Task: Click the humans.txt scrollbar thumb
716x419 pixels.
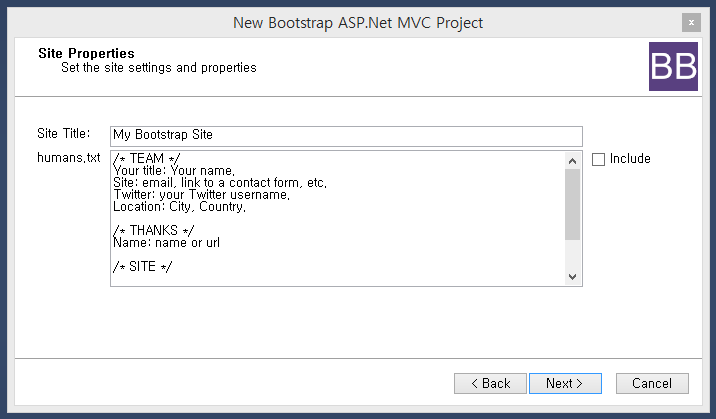Action: coord(572,204)
